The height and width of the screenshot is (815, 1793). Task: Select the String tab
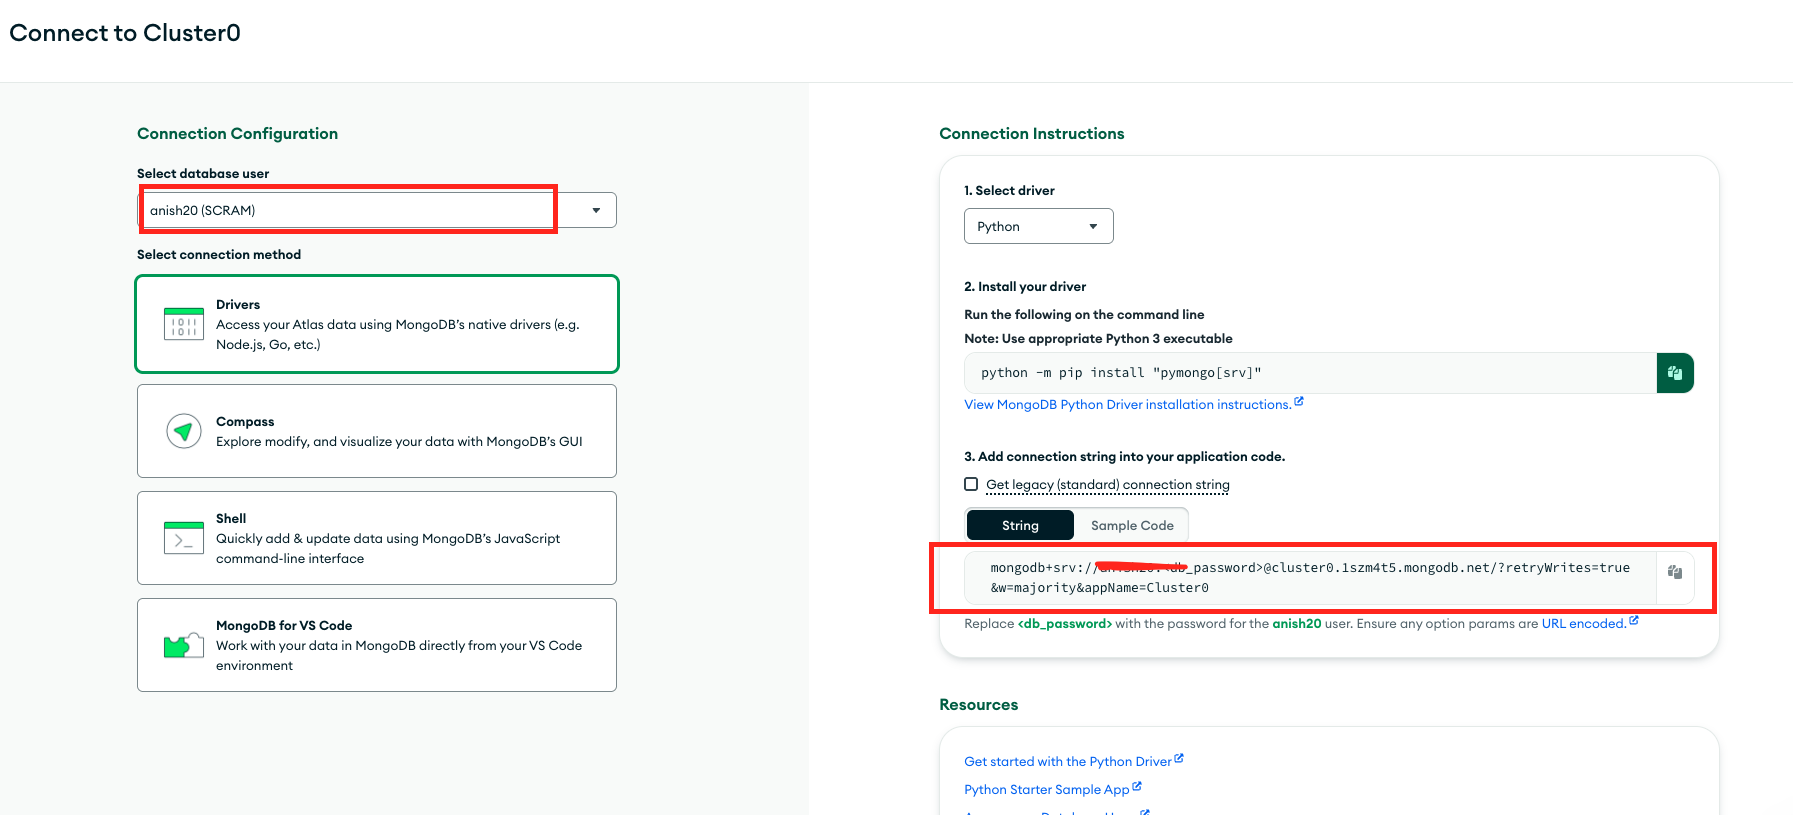[1020, 525]
